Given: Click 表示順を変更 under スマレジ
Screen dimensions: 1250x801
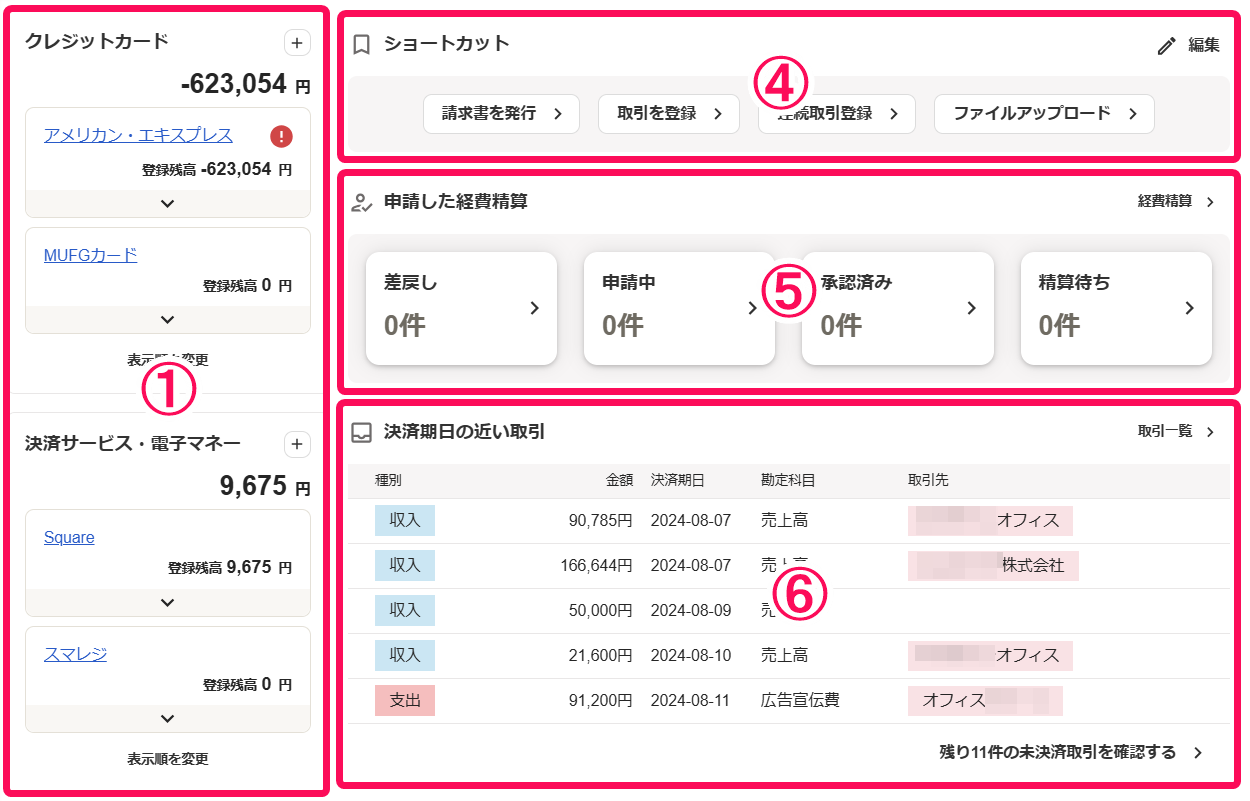Looking at the screenshot, I should click(168, 759).
